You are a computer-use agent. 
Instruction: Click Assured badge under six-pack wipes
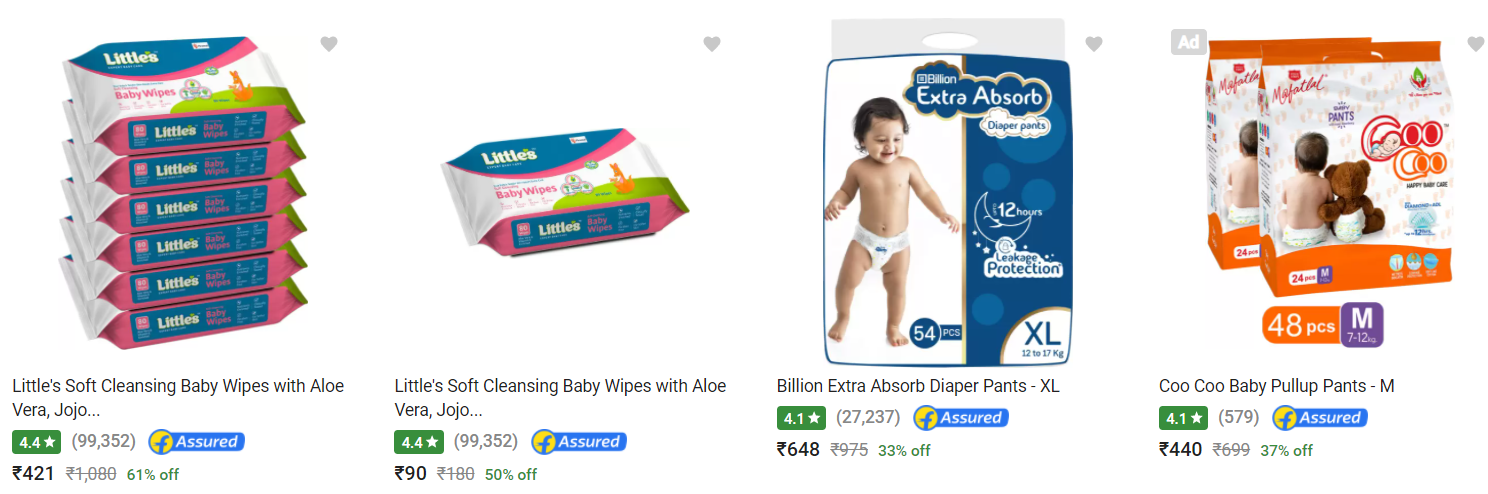197,441
